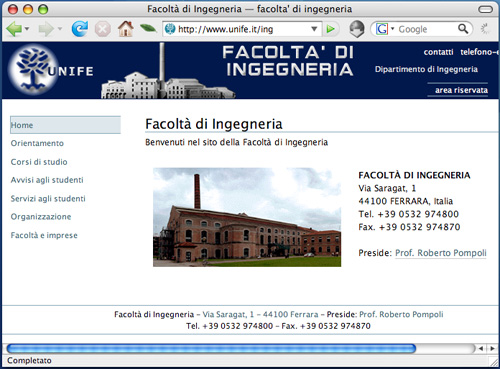The height and width of the screenshot is (369, 500).
Task: Click the green Back arrow button
Action: 14,29
